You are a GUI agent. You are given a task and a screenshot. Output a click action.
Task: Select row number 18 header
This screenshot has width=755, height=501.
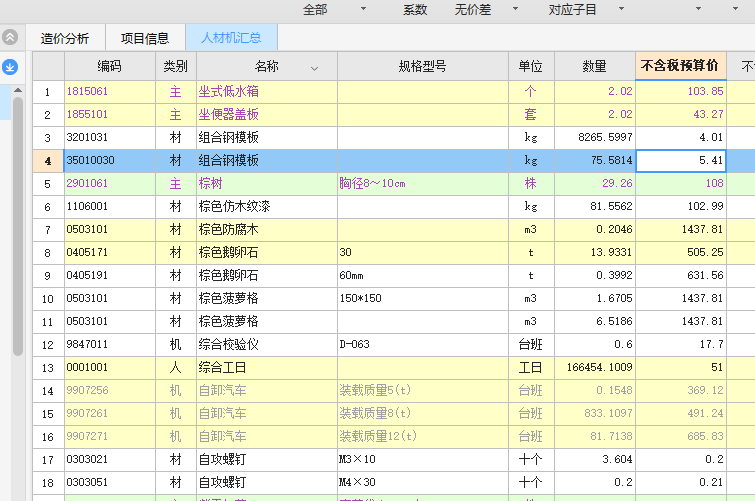(48, 482)
